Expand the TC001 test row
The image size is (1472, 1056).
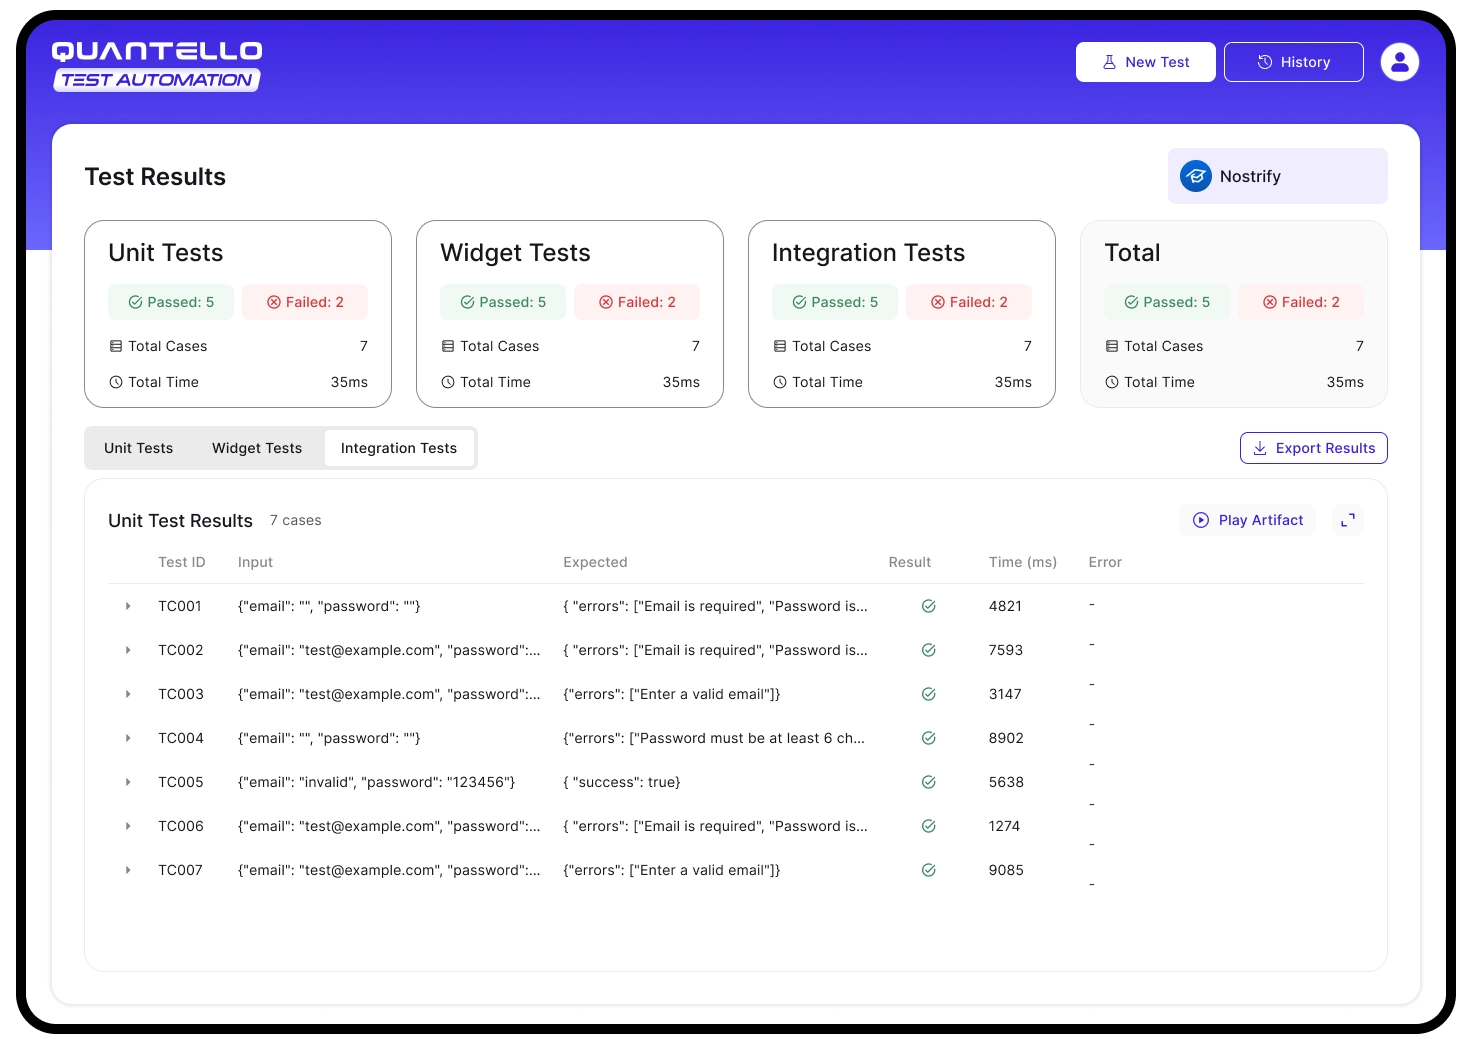click(x=128, y=606)
